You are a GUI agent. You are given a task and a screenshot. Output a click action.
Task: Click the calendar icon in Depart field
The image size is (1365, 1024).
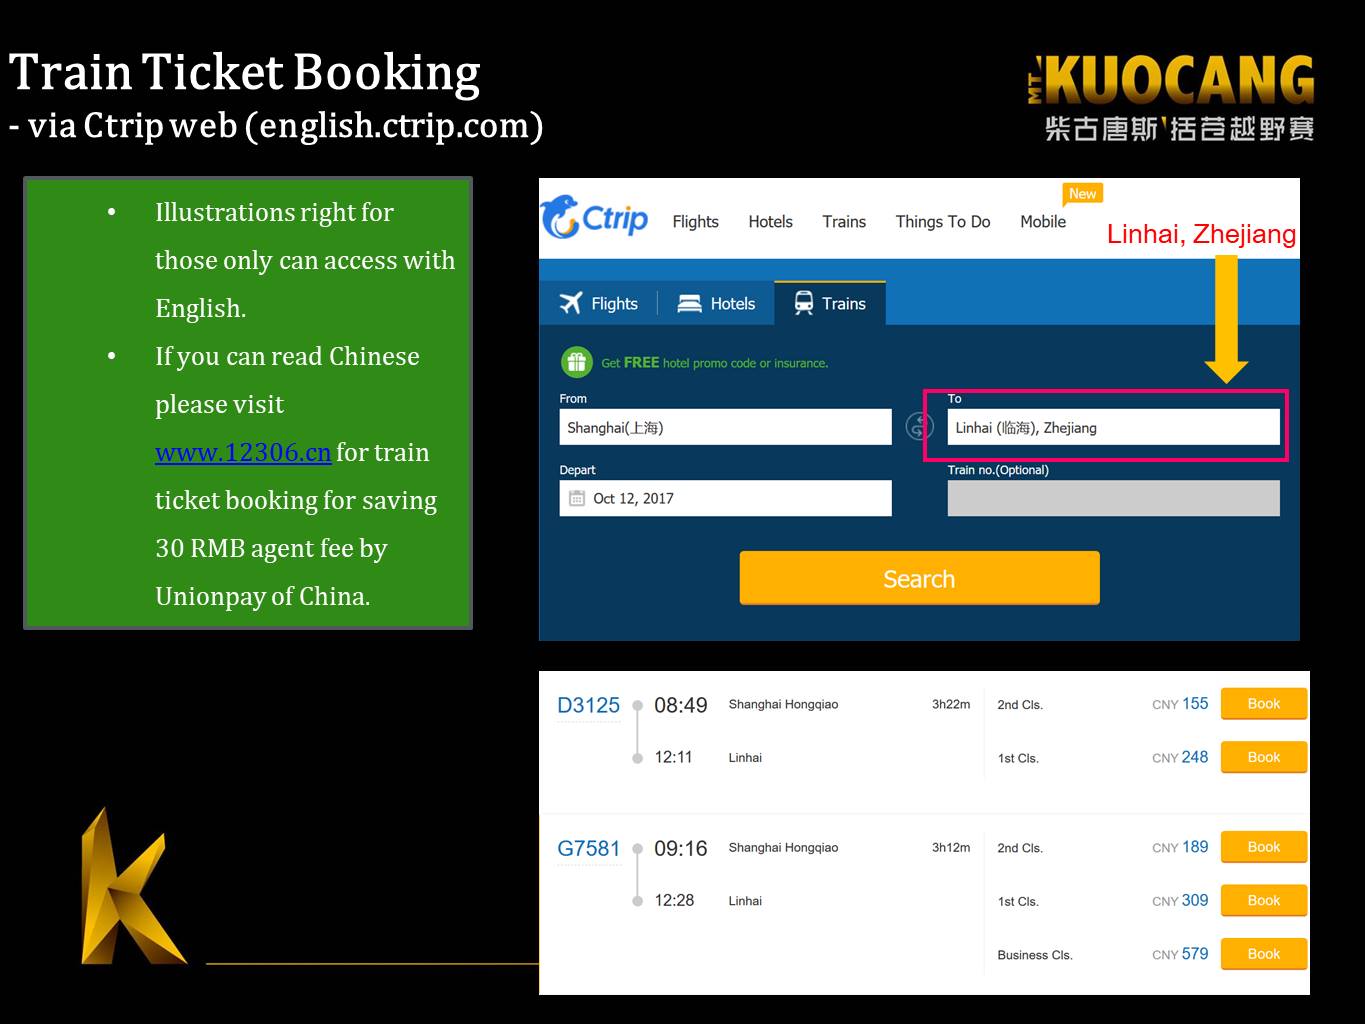[x=577, y=498]
